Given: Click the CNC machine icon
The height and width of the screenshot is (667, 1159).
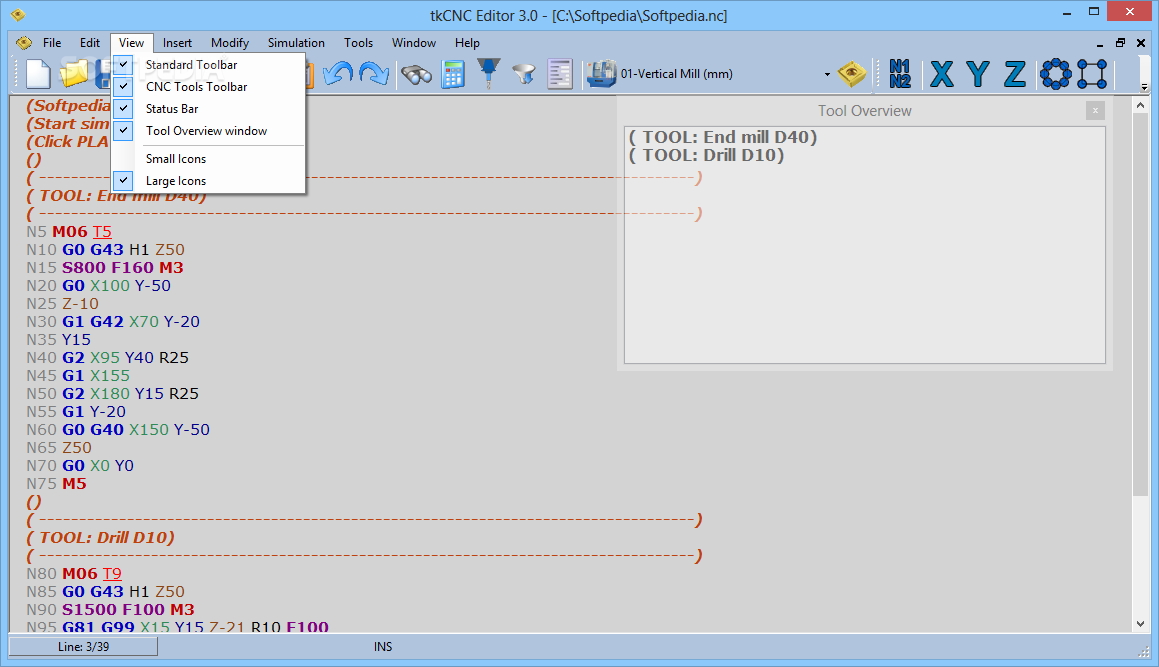Looking at the screenshot, I should (x=601, y=74).
